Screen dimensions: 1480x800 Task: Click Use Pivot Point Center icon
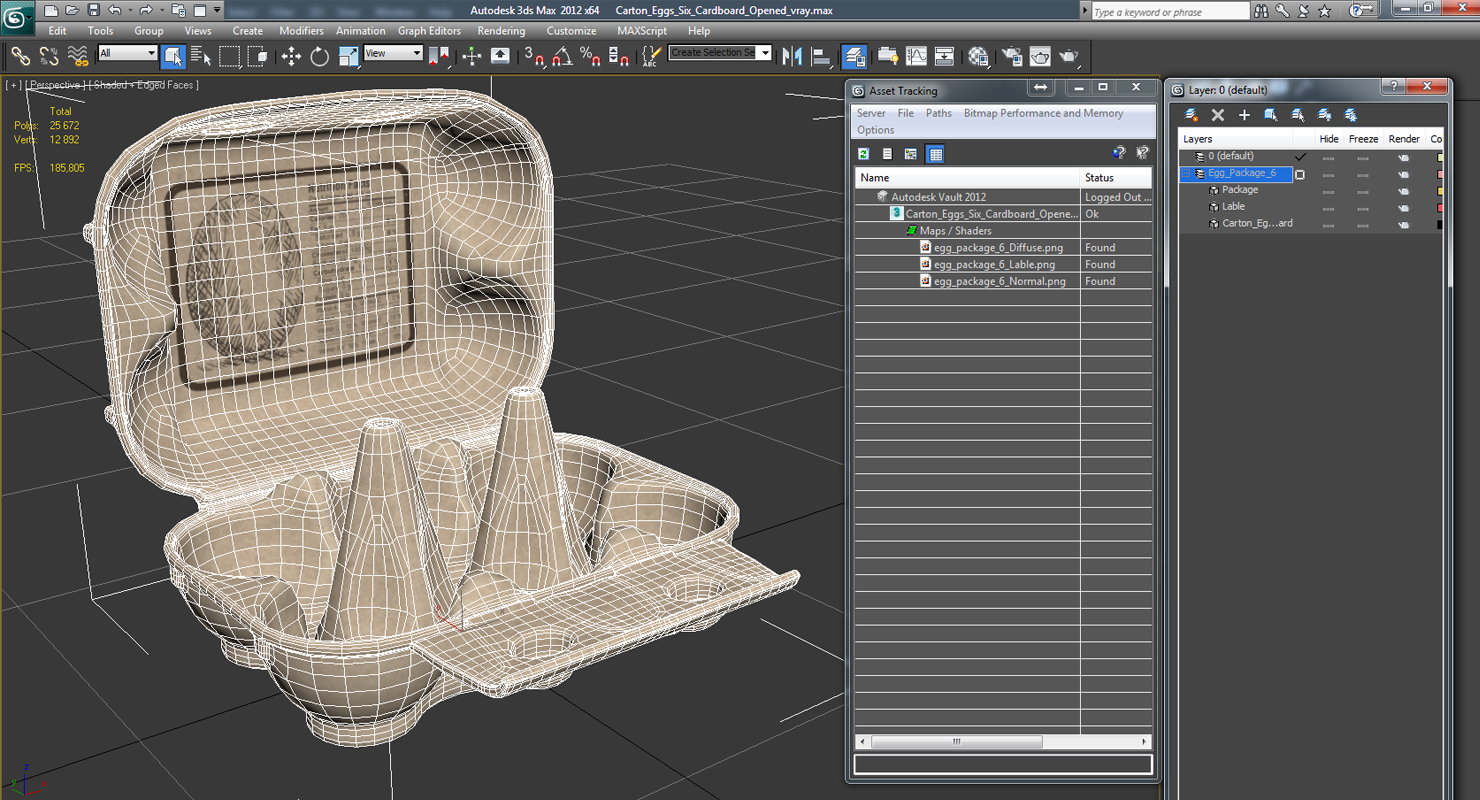pyautogui.click(x=439, y=56)
